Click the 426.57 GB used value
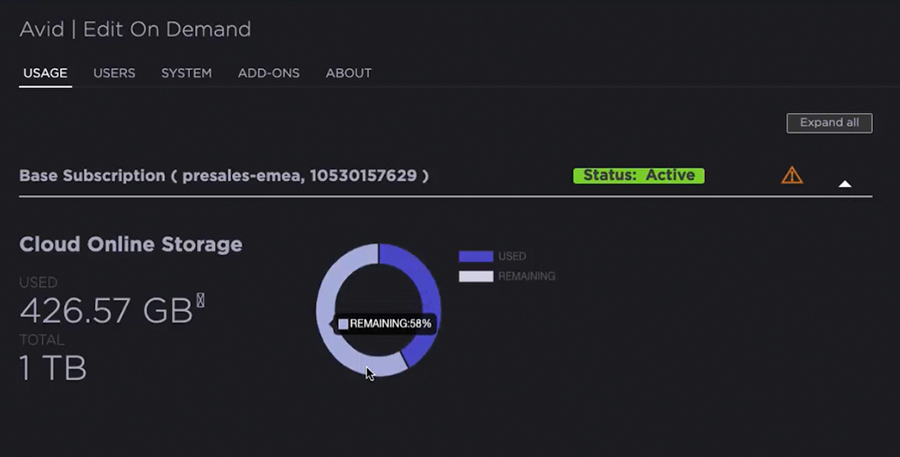The width and height of the screenshot is (900, 457). [x=106, y=311]
